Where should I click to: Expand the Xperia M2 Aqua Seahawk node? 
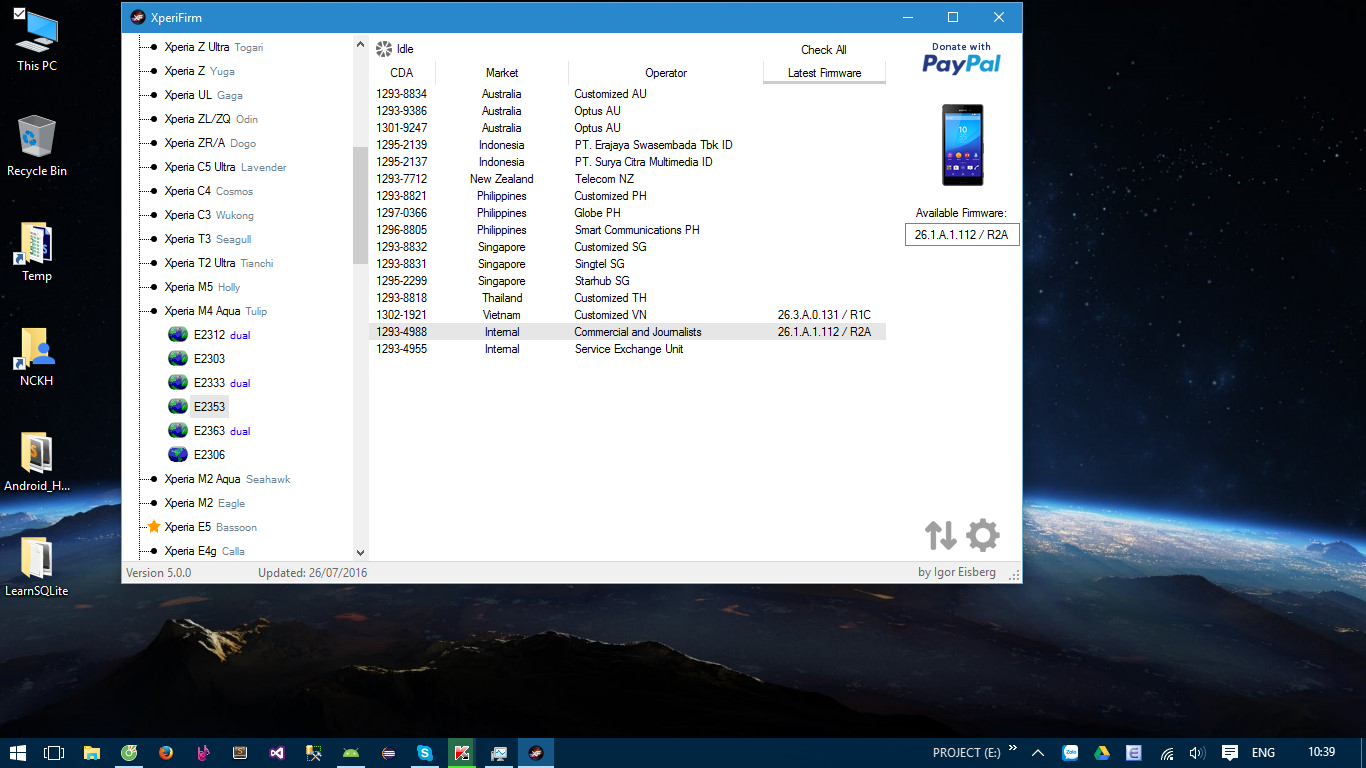click(153, 479)
